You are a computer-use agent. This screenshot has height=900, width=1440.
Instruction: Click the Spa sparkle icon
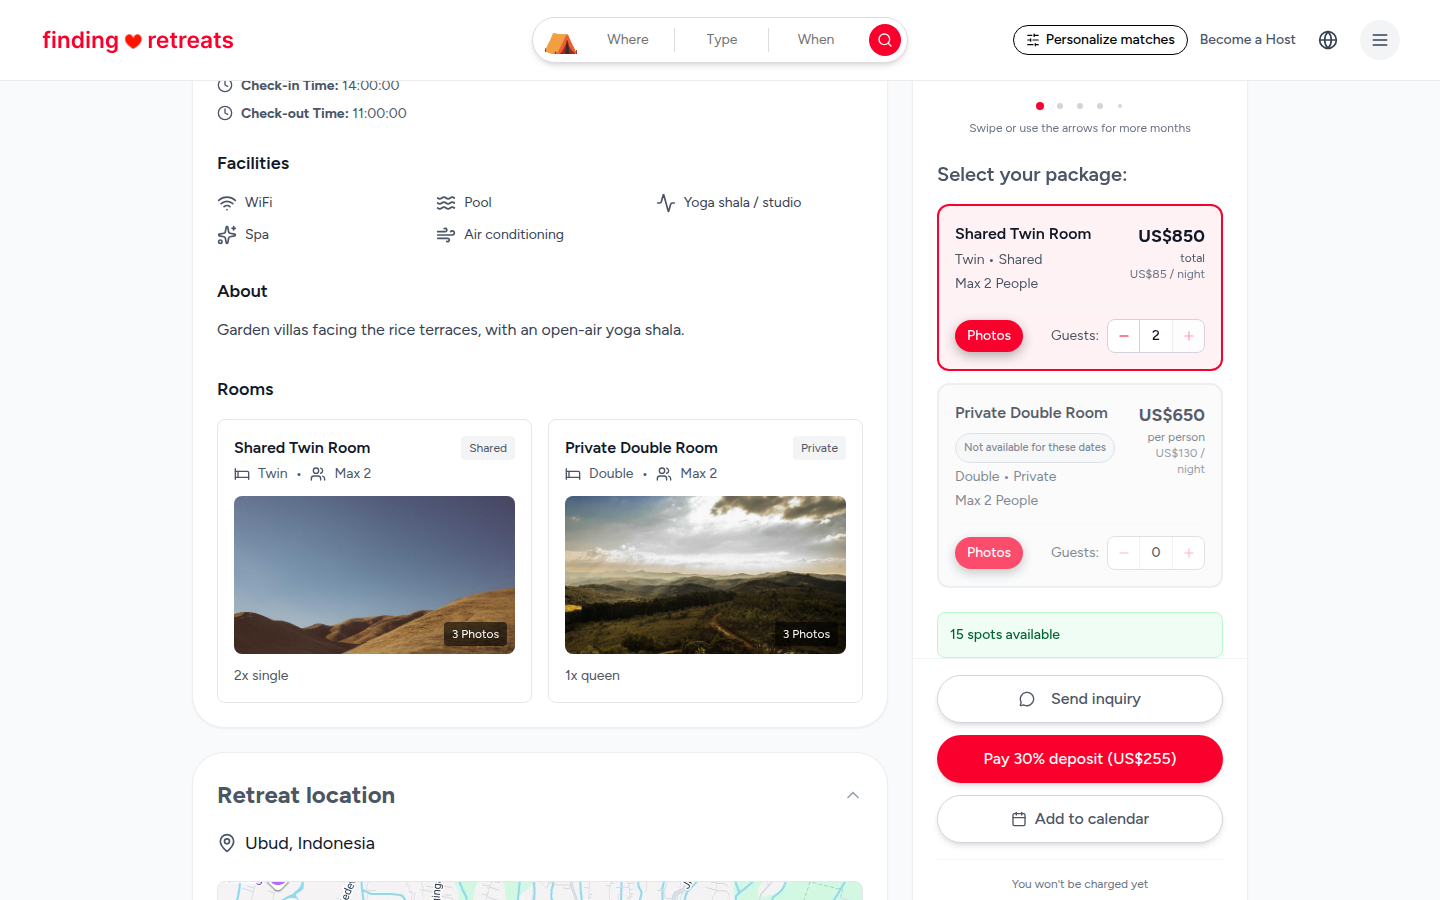(x=227, y=235)
